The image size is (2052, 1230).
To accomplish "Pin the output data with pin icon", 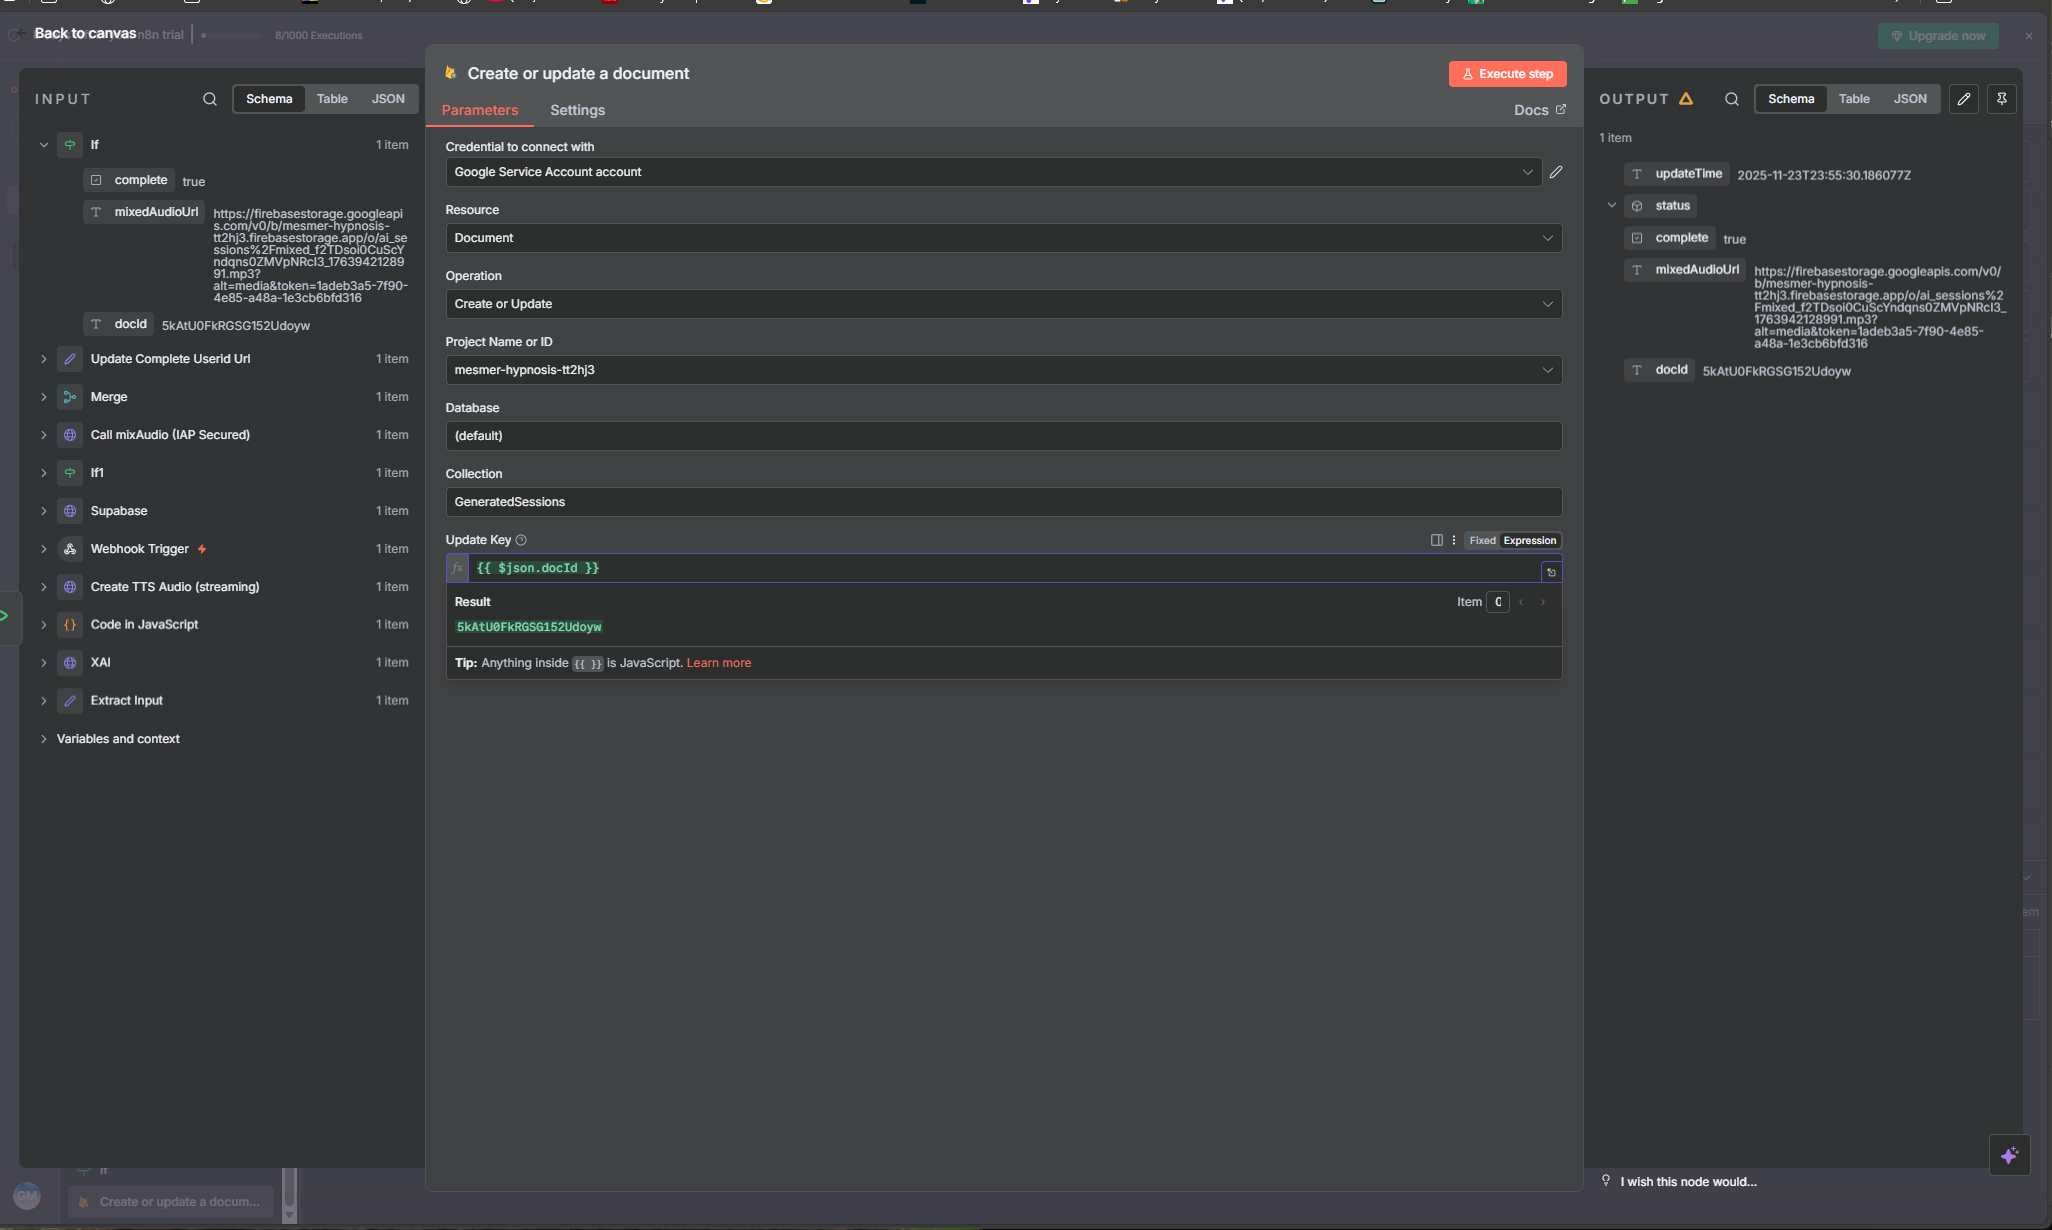I will [x=2002, y=99].
